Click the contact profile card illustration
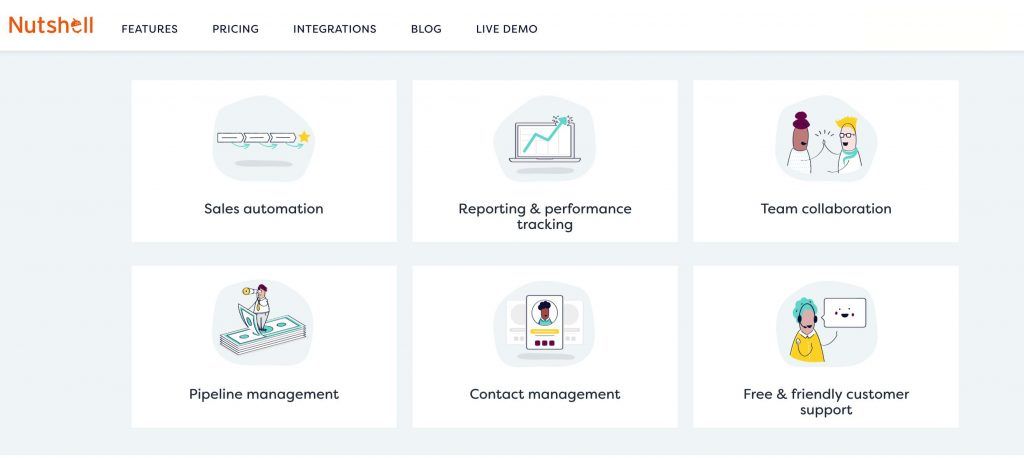 click(x=545, y=323)
